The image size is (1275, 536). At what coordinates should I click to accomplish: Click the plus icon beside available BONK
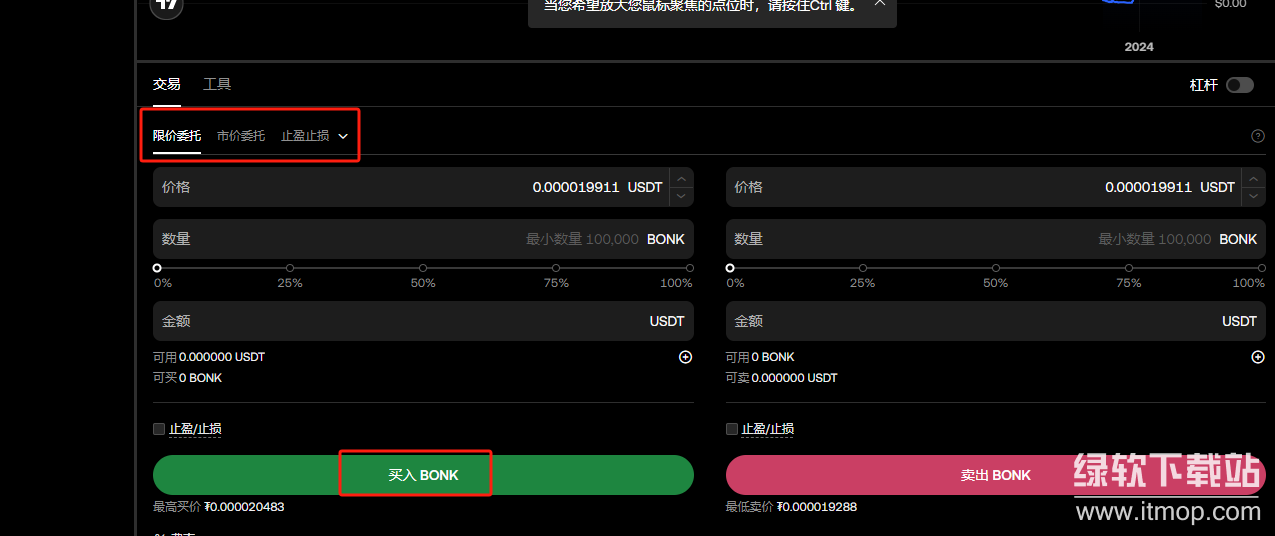[x=1258, y=357]
